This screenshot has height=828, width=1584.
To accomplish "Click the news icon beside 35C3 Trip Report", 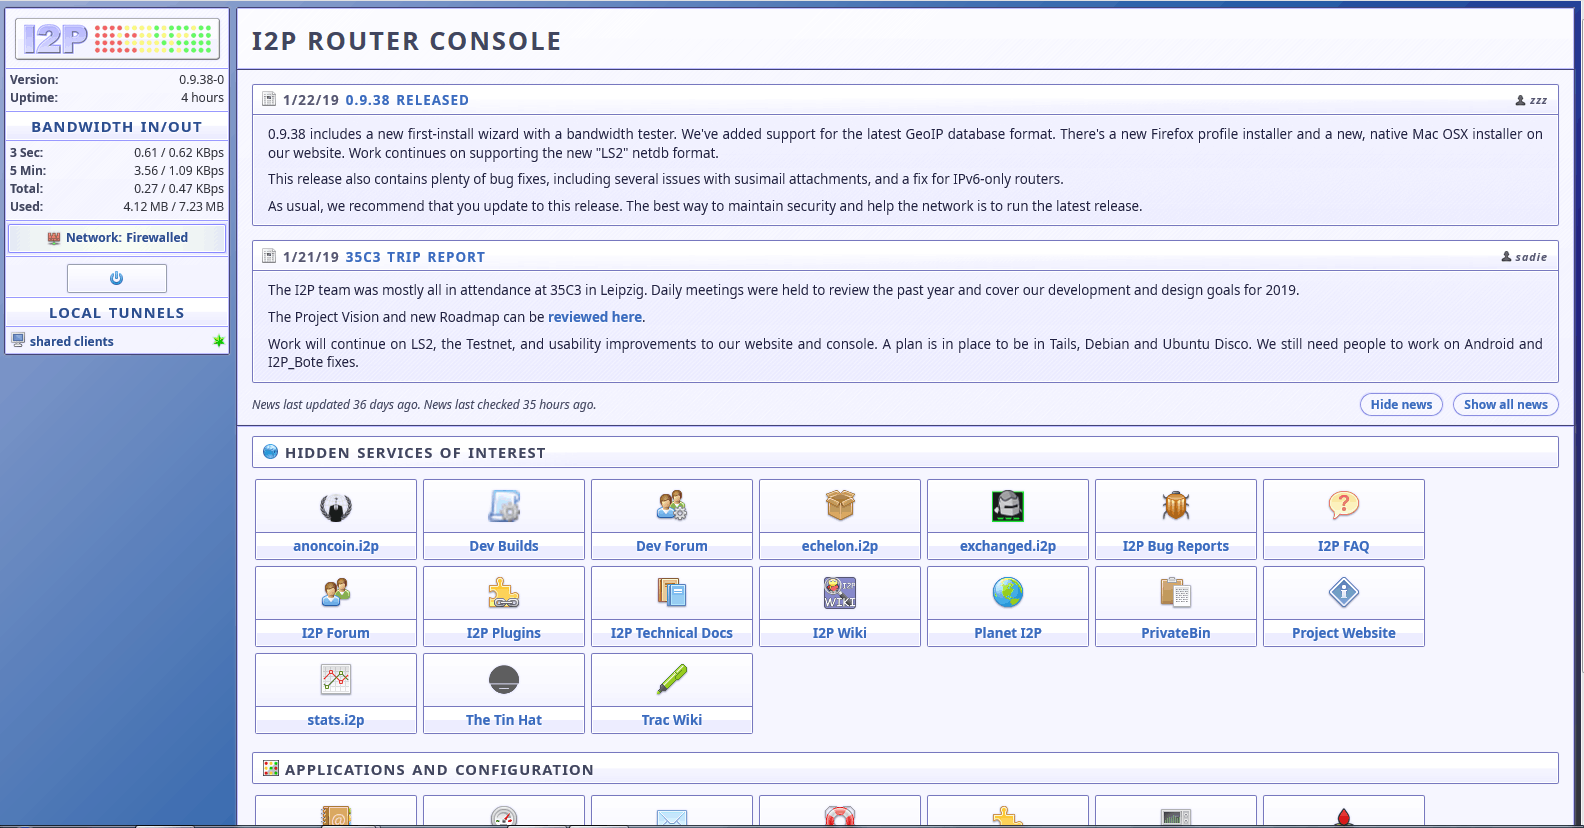I will coord(269,256).
